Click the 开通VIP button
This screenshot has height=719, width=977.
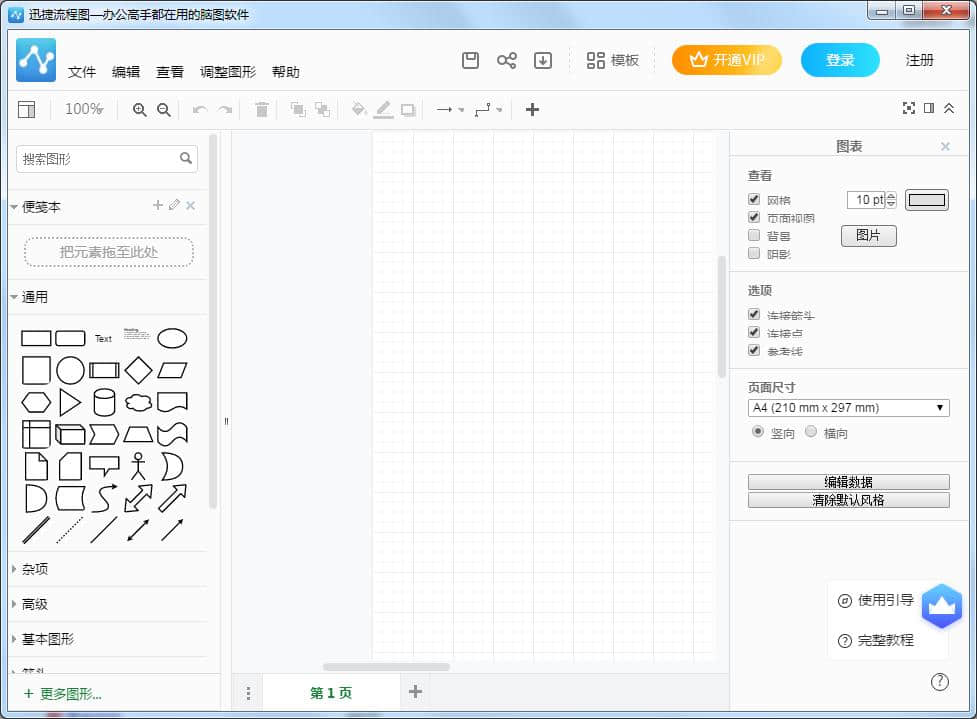coord(727,60)
